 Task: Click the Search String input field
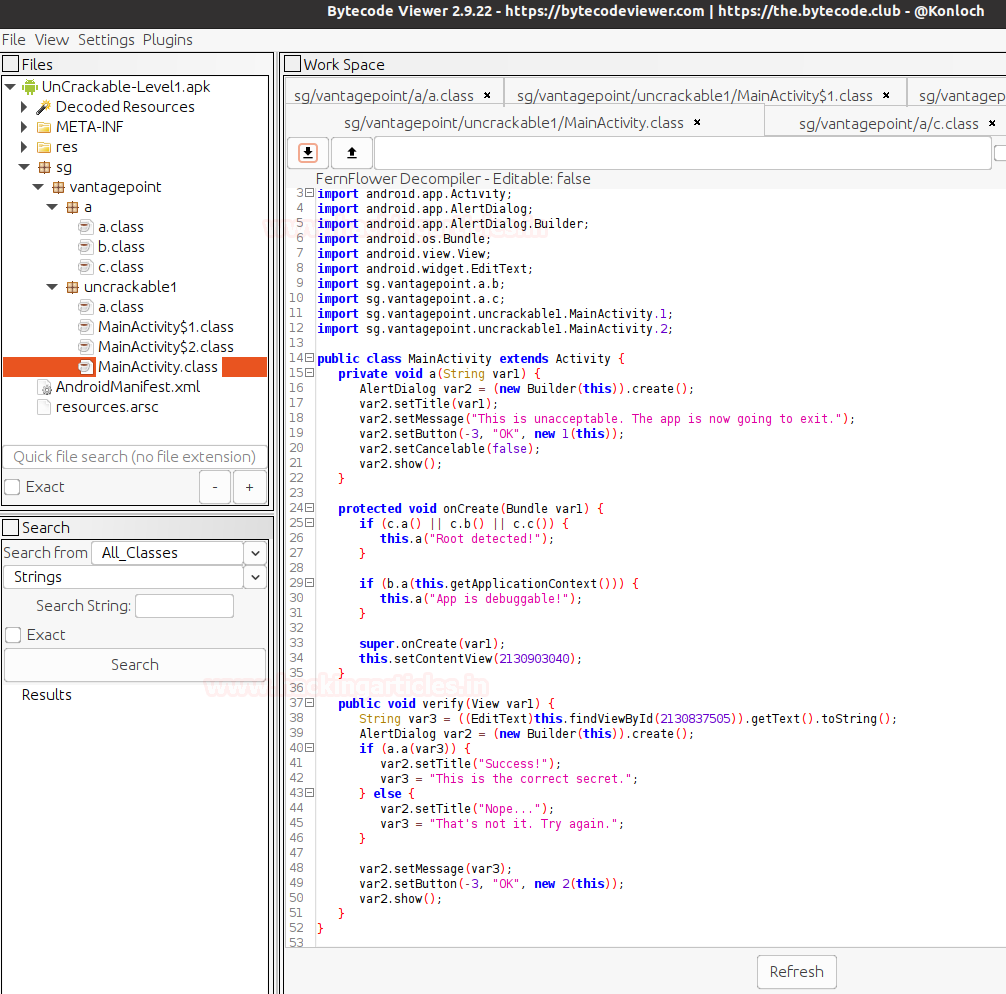click(184, 606)
